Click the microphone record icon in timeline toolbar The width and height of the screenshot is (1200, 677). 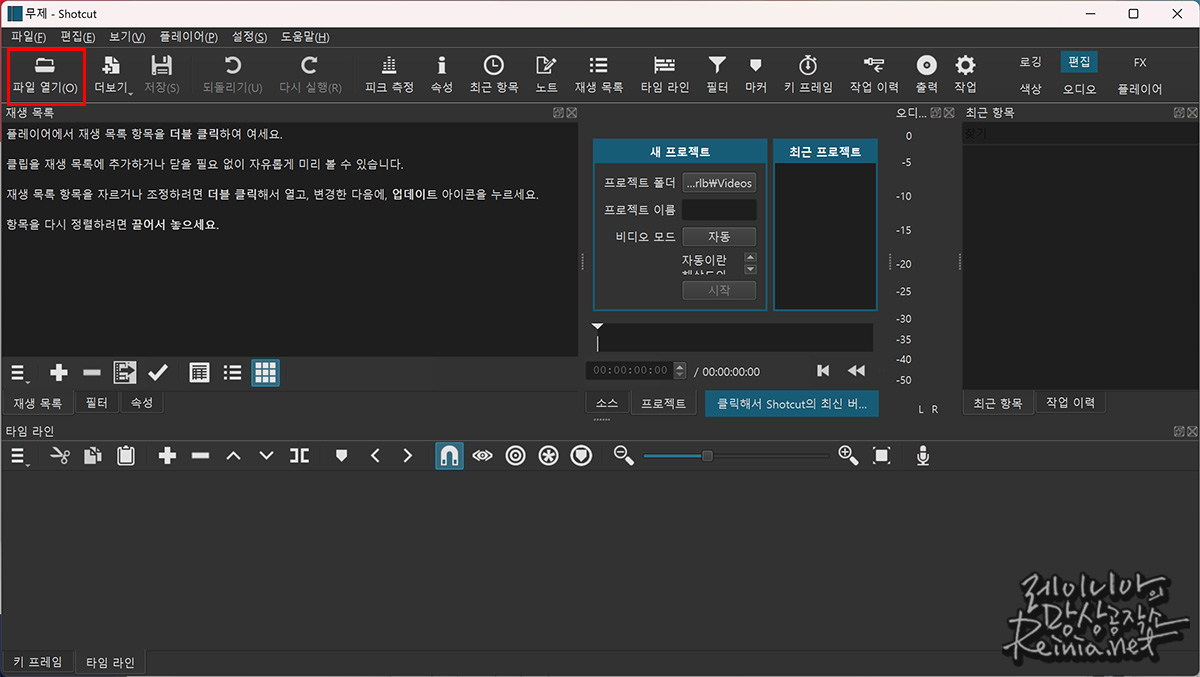tap(922, 455)
